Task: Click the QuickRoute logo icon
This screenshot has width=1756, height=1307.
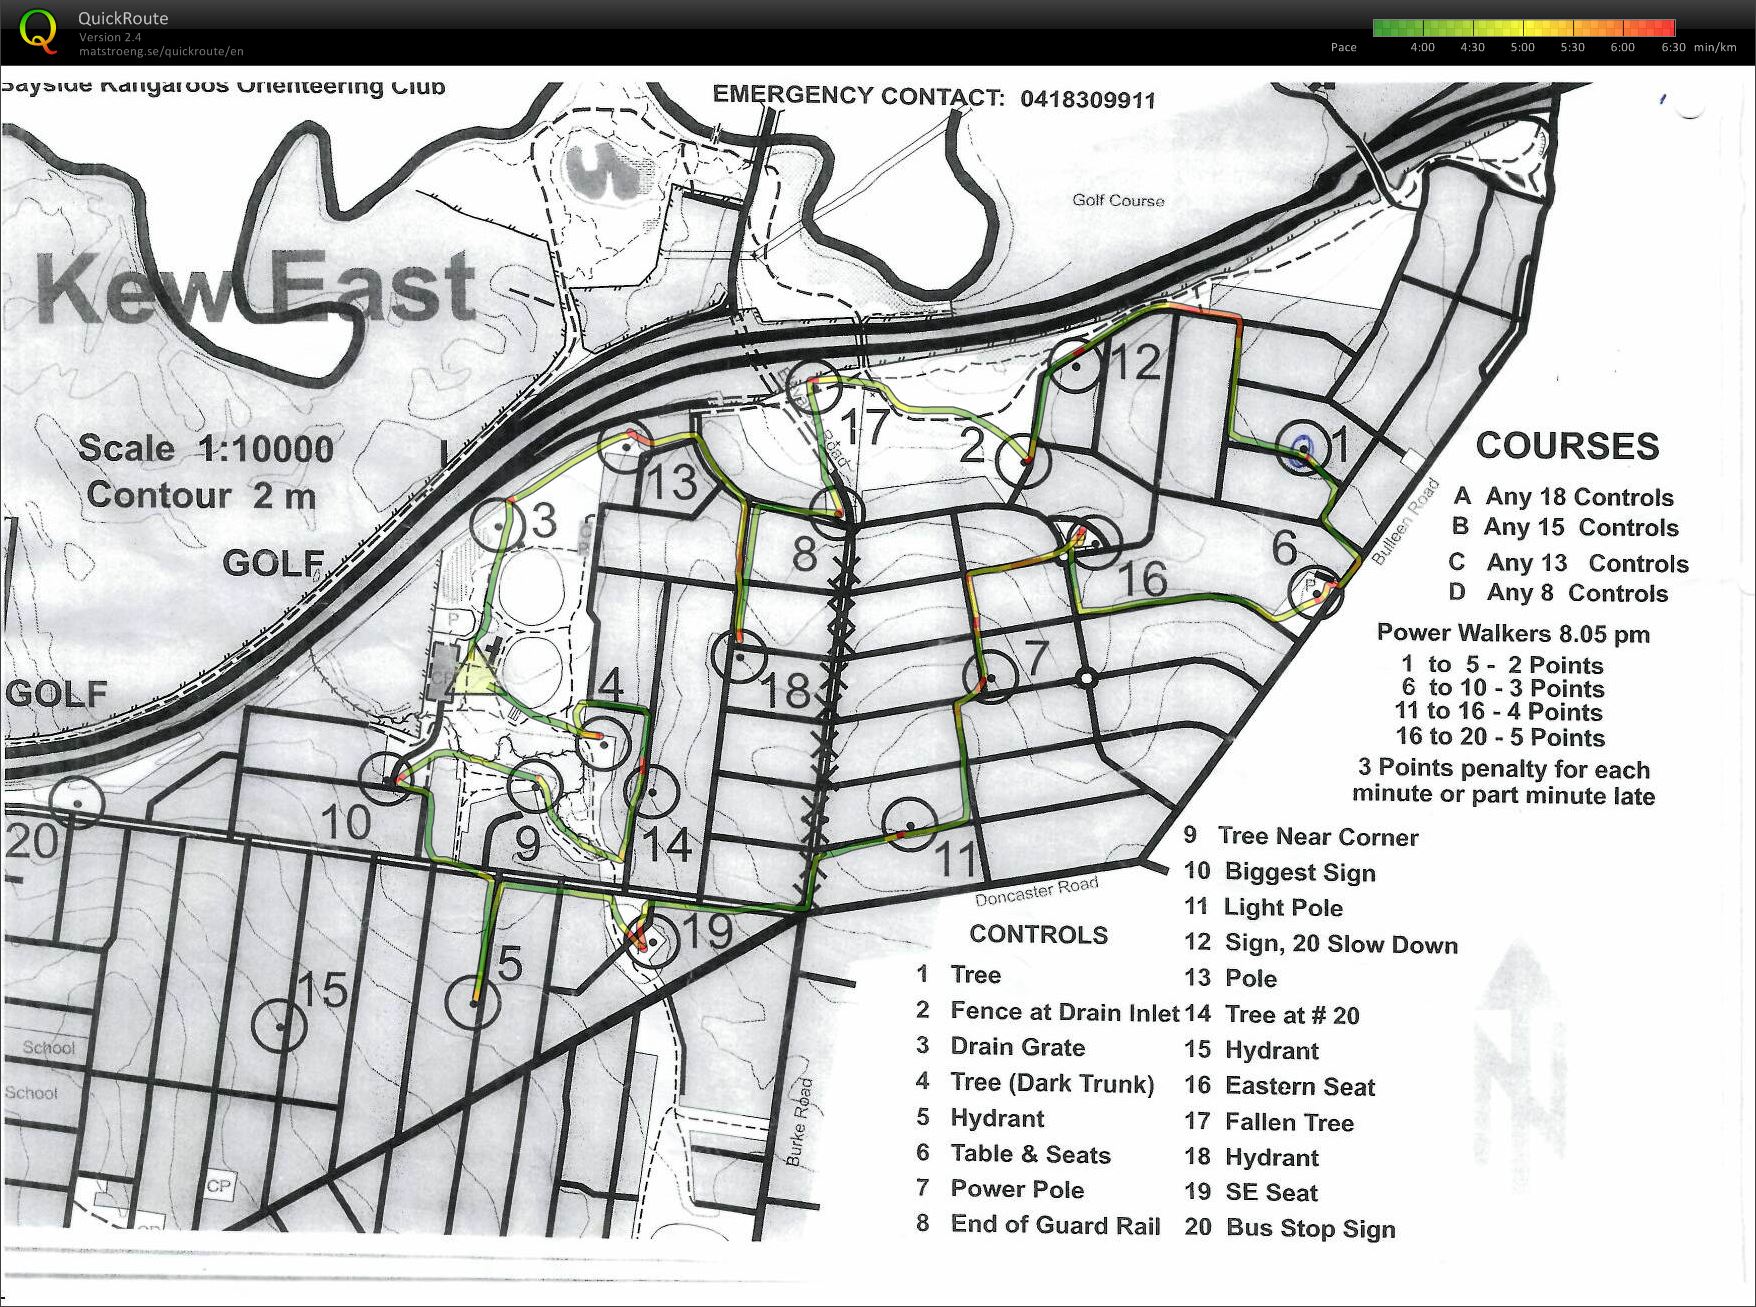Action: coord(39,32)
